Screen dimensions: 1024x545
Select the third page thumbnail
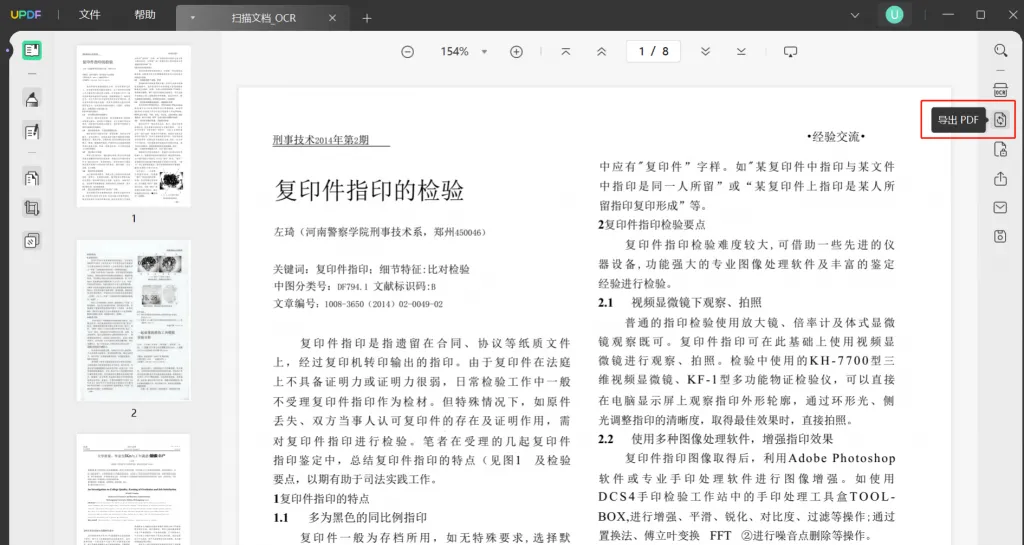tap(134, 490)
